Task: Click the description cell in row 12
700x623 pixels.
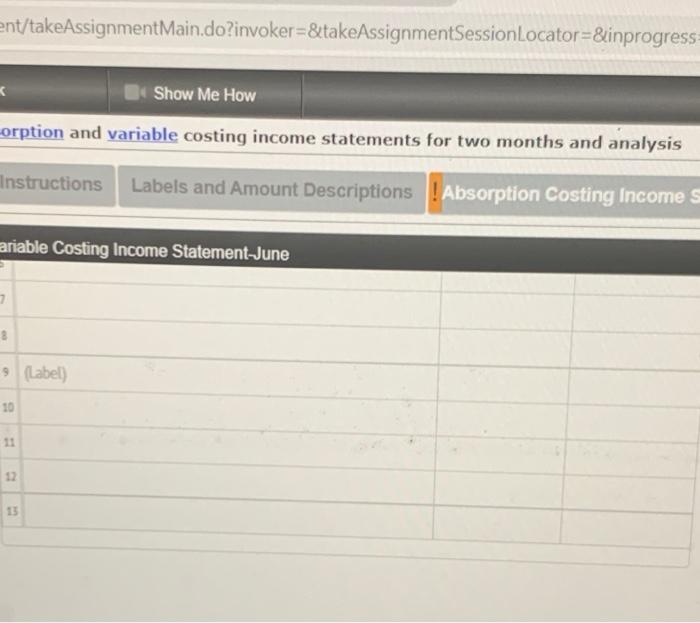Action: pos(228,480)
